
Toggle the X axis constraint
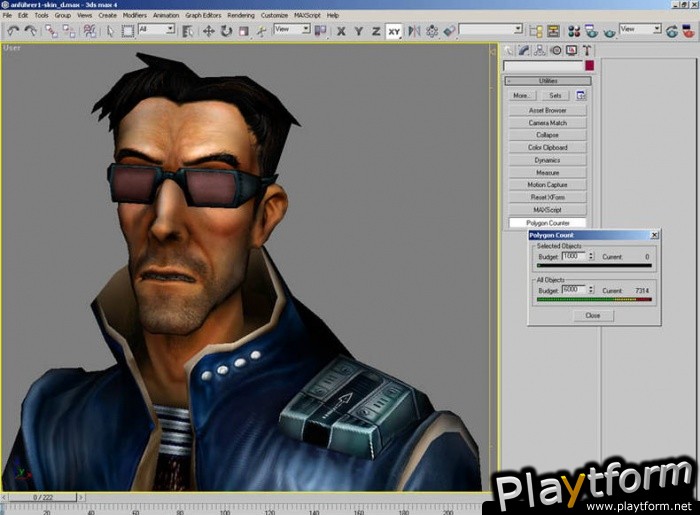coord(341,31)
